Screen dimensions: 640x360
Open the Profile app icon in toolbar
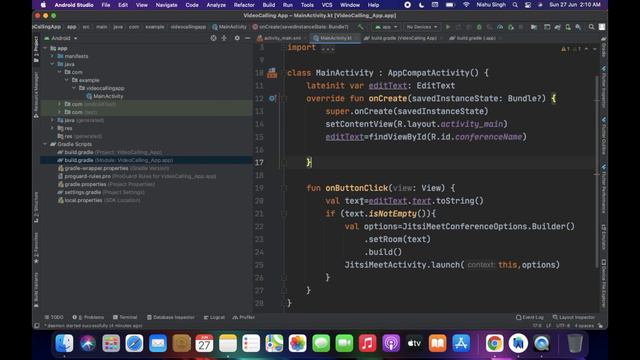tap(500, 27)
